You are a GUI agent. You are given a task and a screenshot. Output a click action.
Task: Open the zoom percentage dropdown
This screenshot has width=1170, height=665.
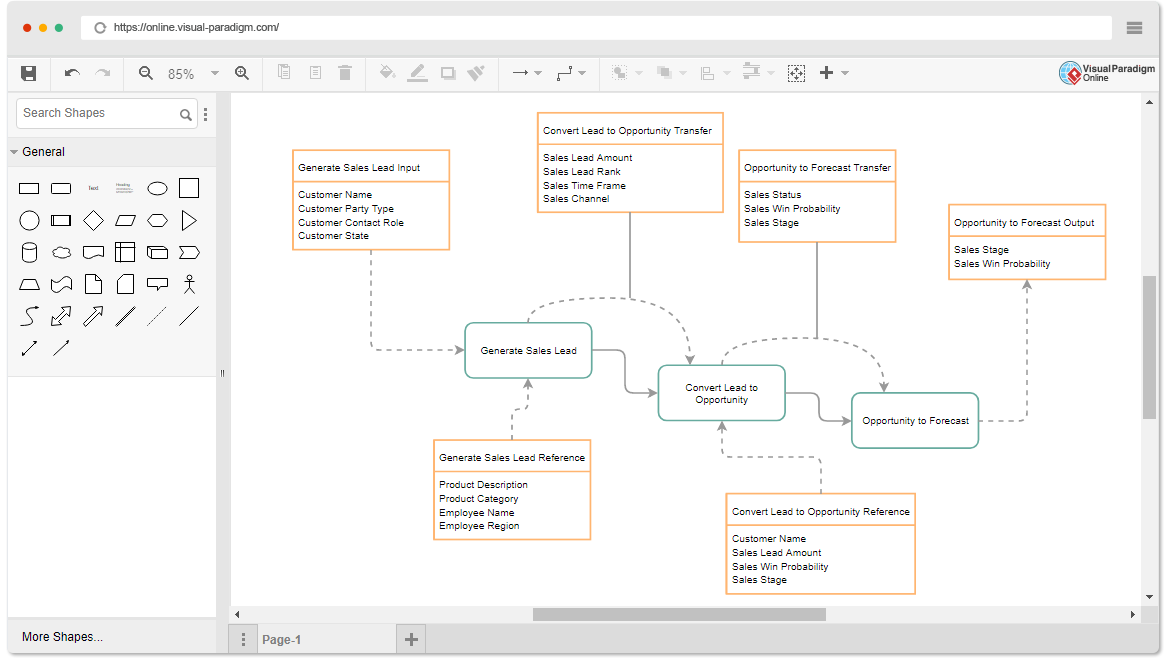click(x=214, y=73)
